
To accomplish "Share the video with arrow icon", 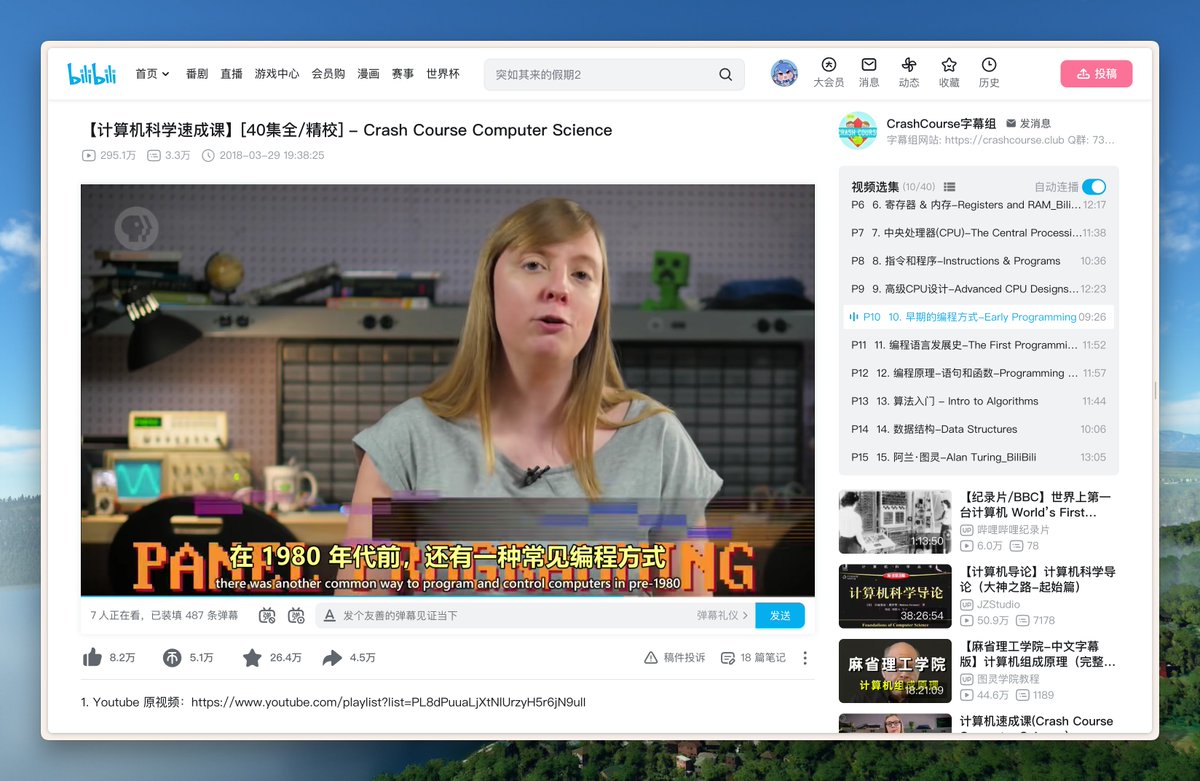I will pos(332,657).
